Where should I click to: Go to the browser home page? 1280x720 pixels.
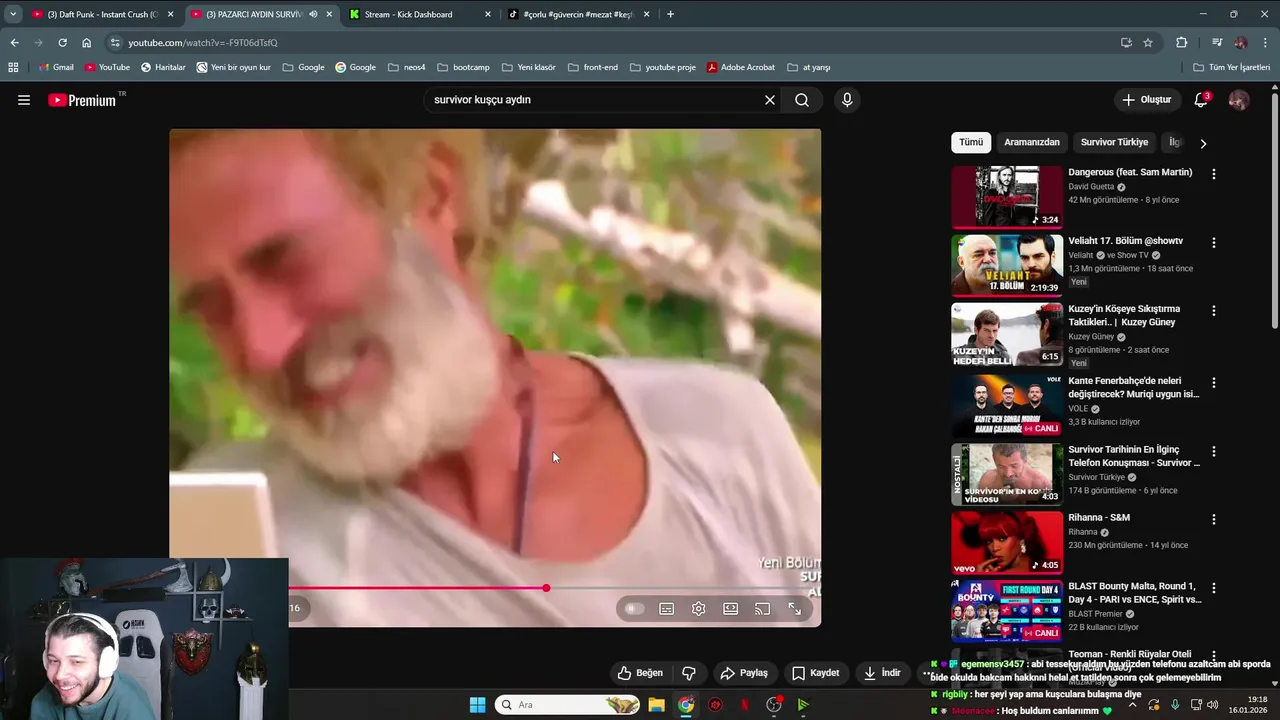pyautogui.click(x=86, y=43)
